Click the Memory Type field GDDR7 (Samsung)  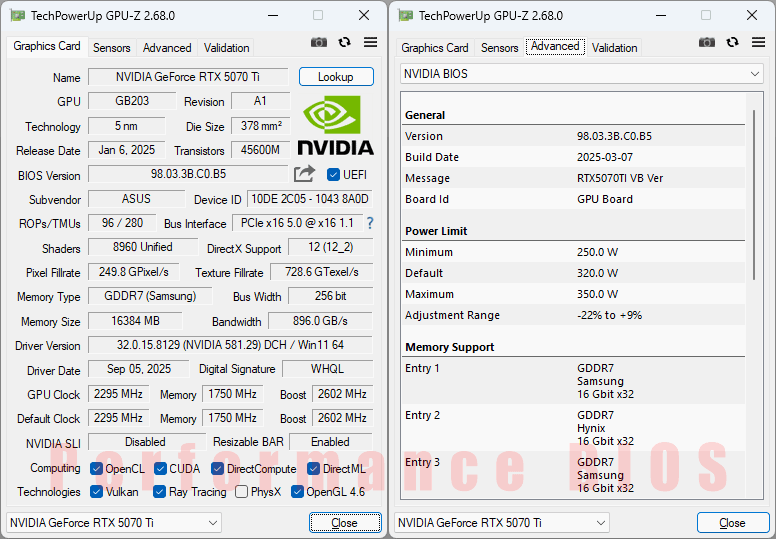click(x=150, y=296)
